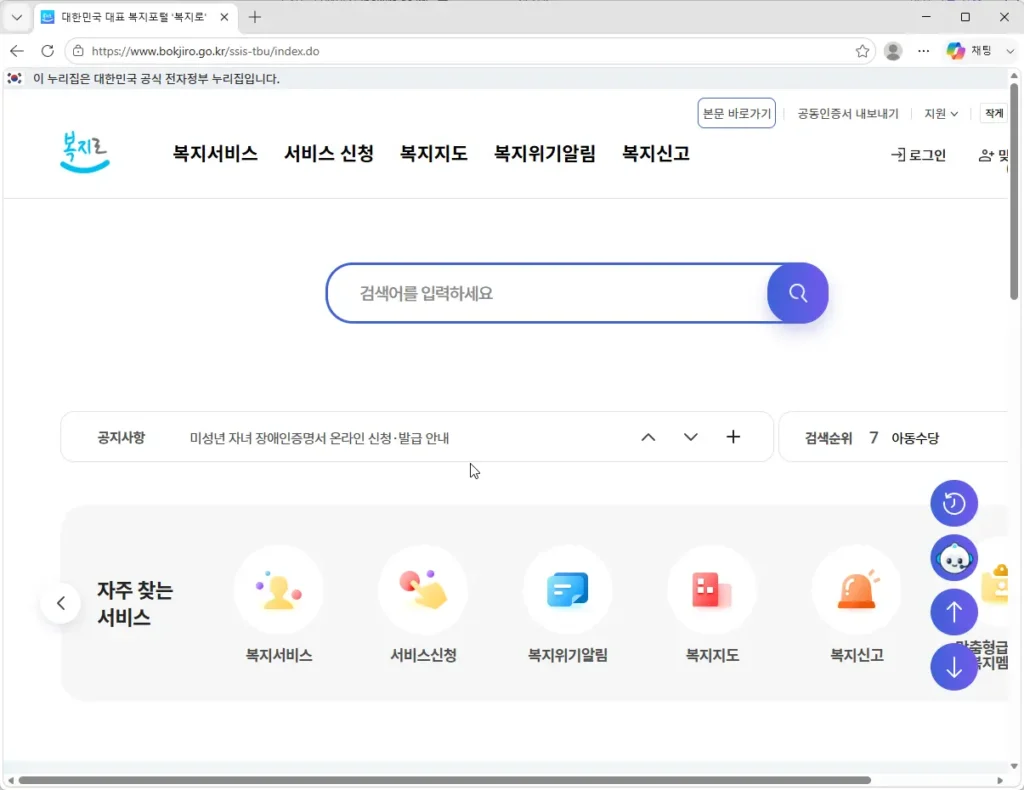Open the 복지서비스 shortcut icon
This screenshot has width=1024, height=790.
point(279,590)
